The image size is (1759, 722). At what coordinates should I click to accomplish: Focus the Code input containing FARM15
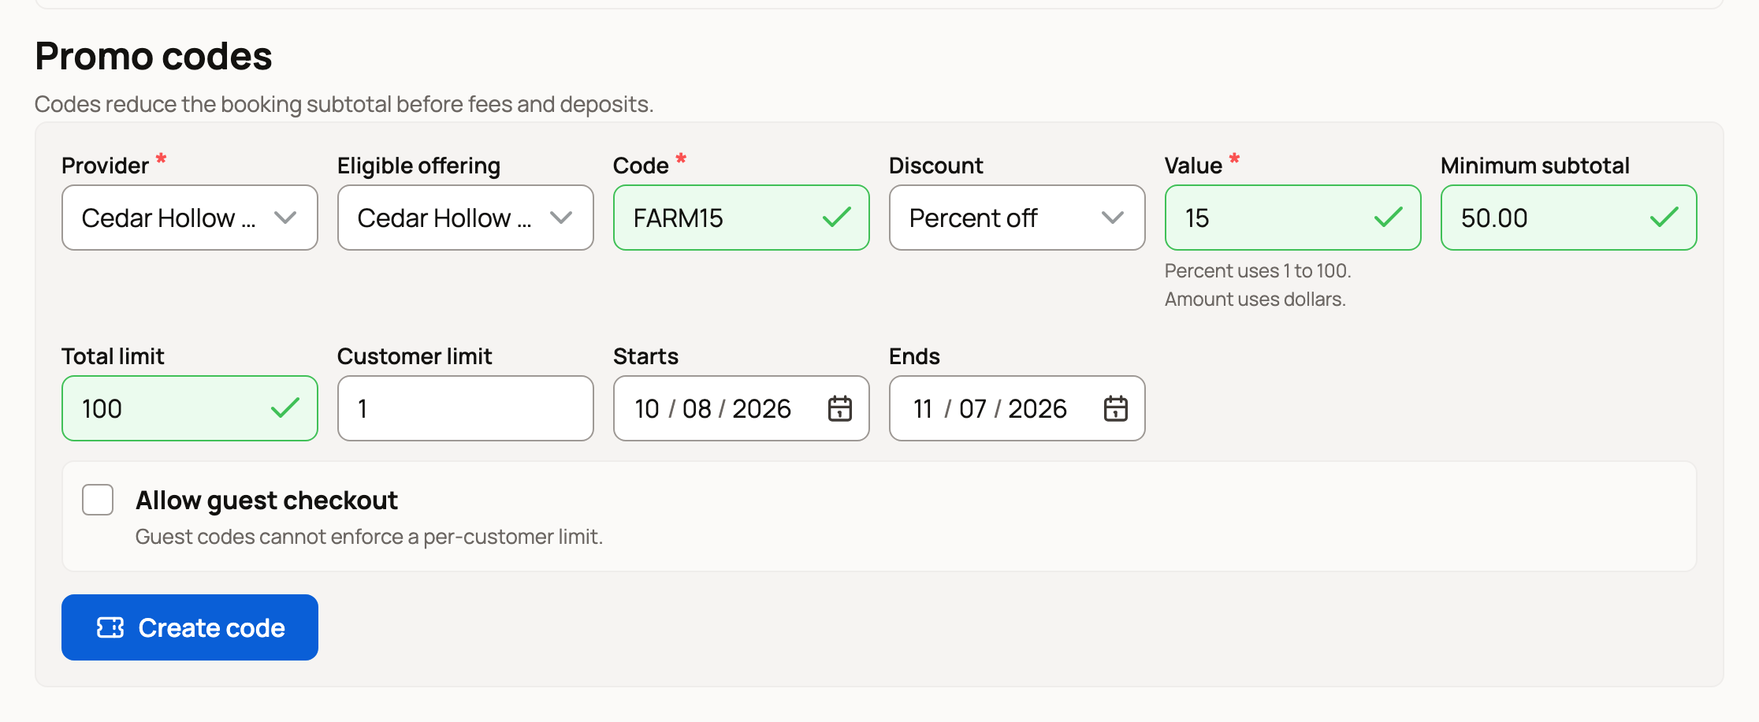741,217
